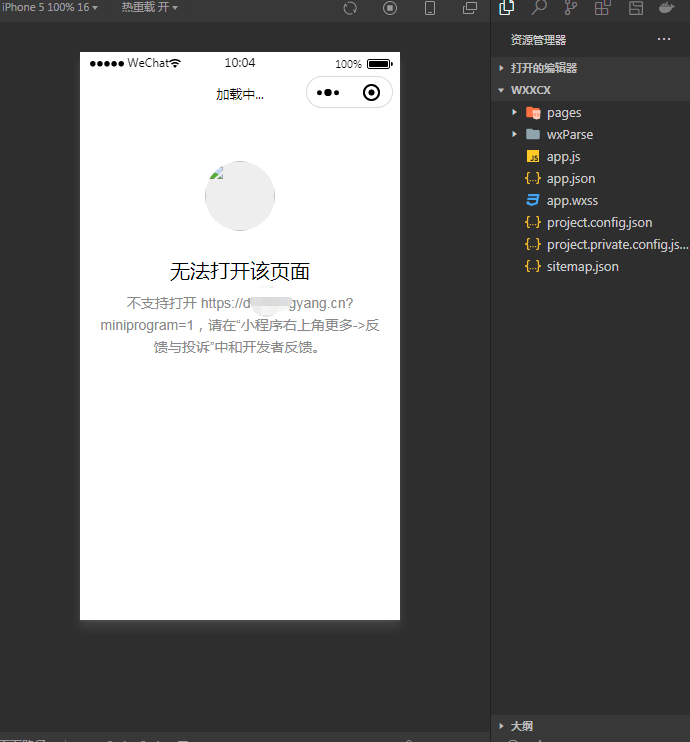Open the project.private.config.json file
This screenshot has width=690, height=742.
coord(590,245)
